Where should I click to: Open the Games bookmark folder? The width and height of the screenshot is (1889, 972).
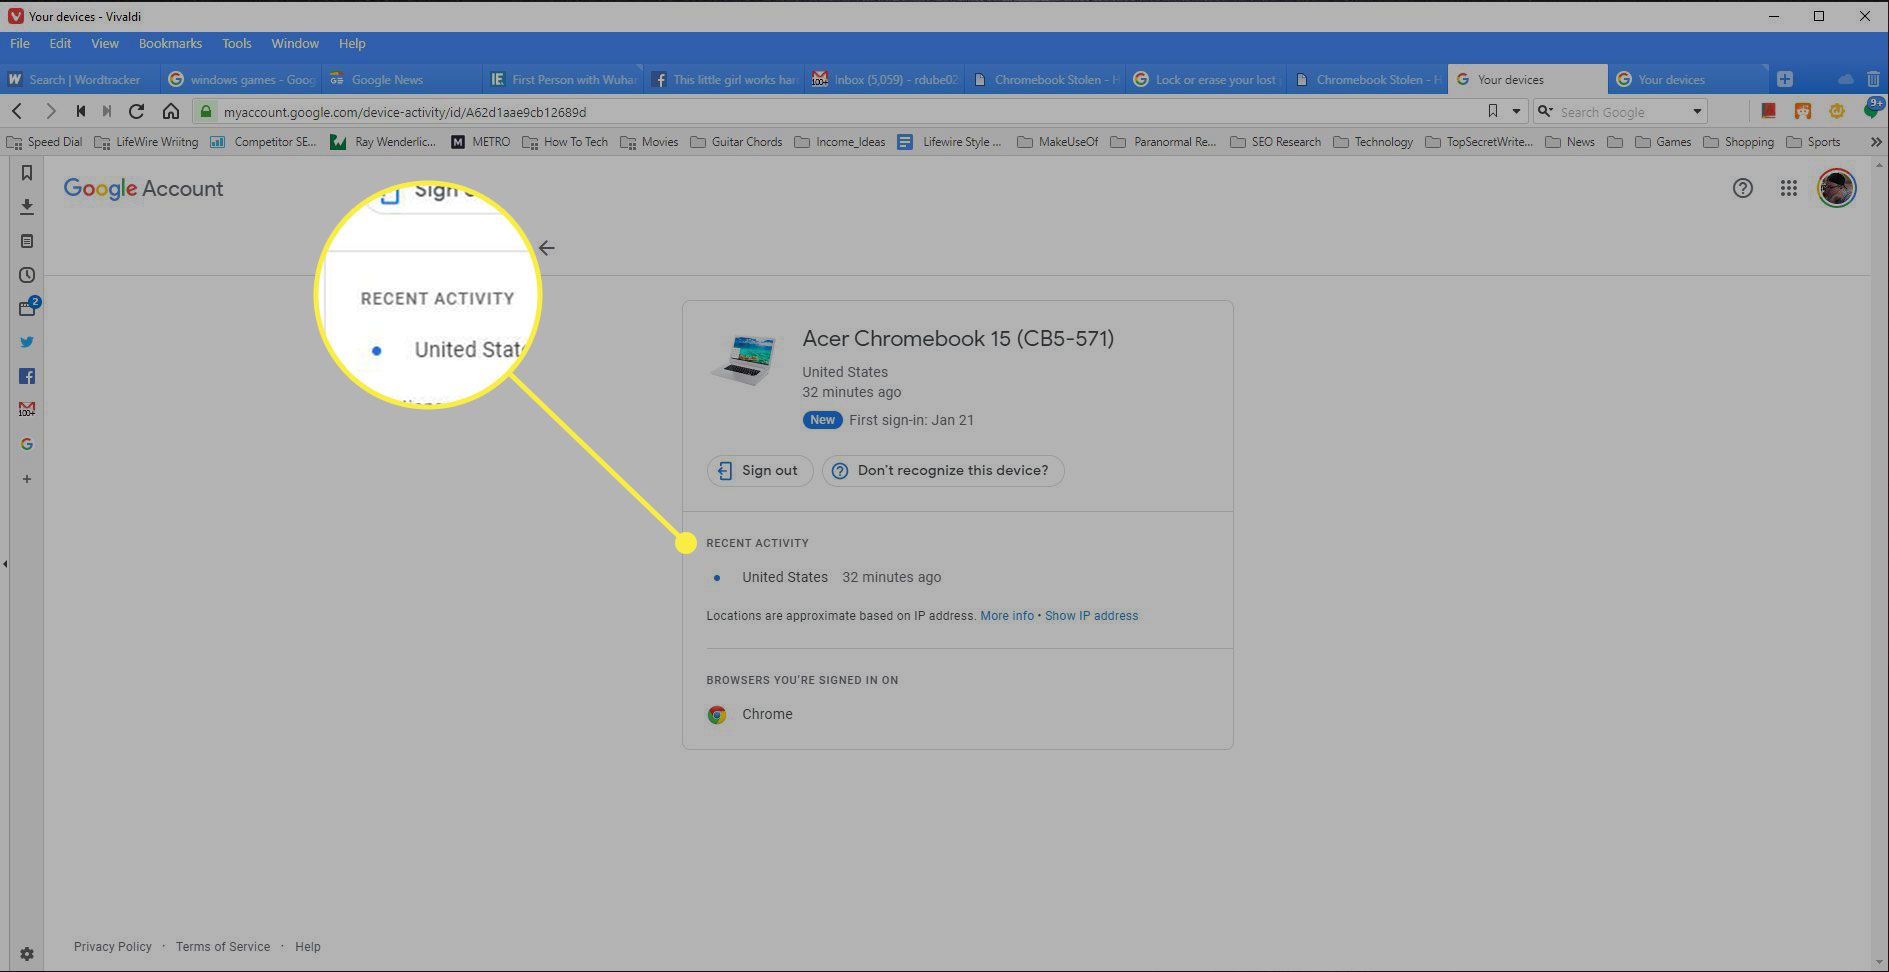1663,142
